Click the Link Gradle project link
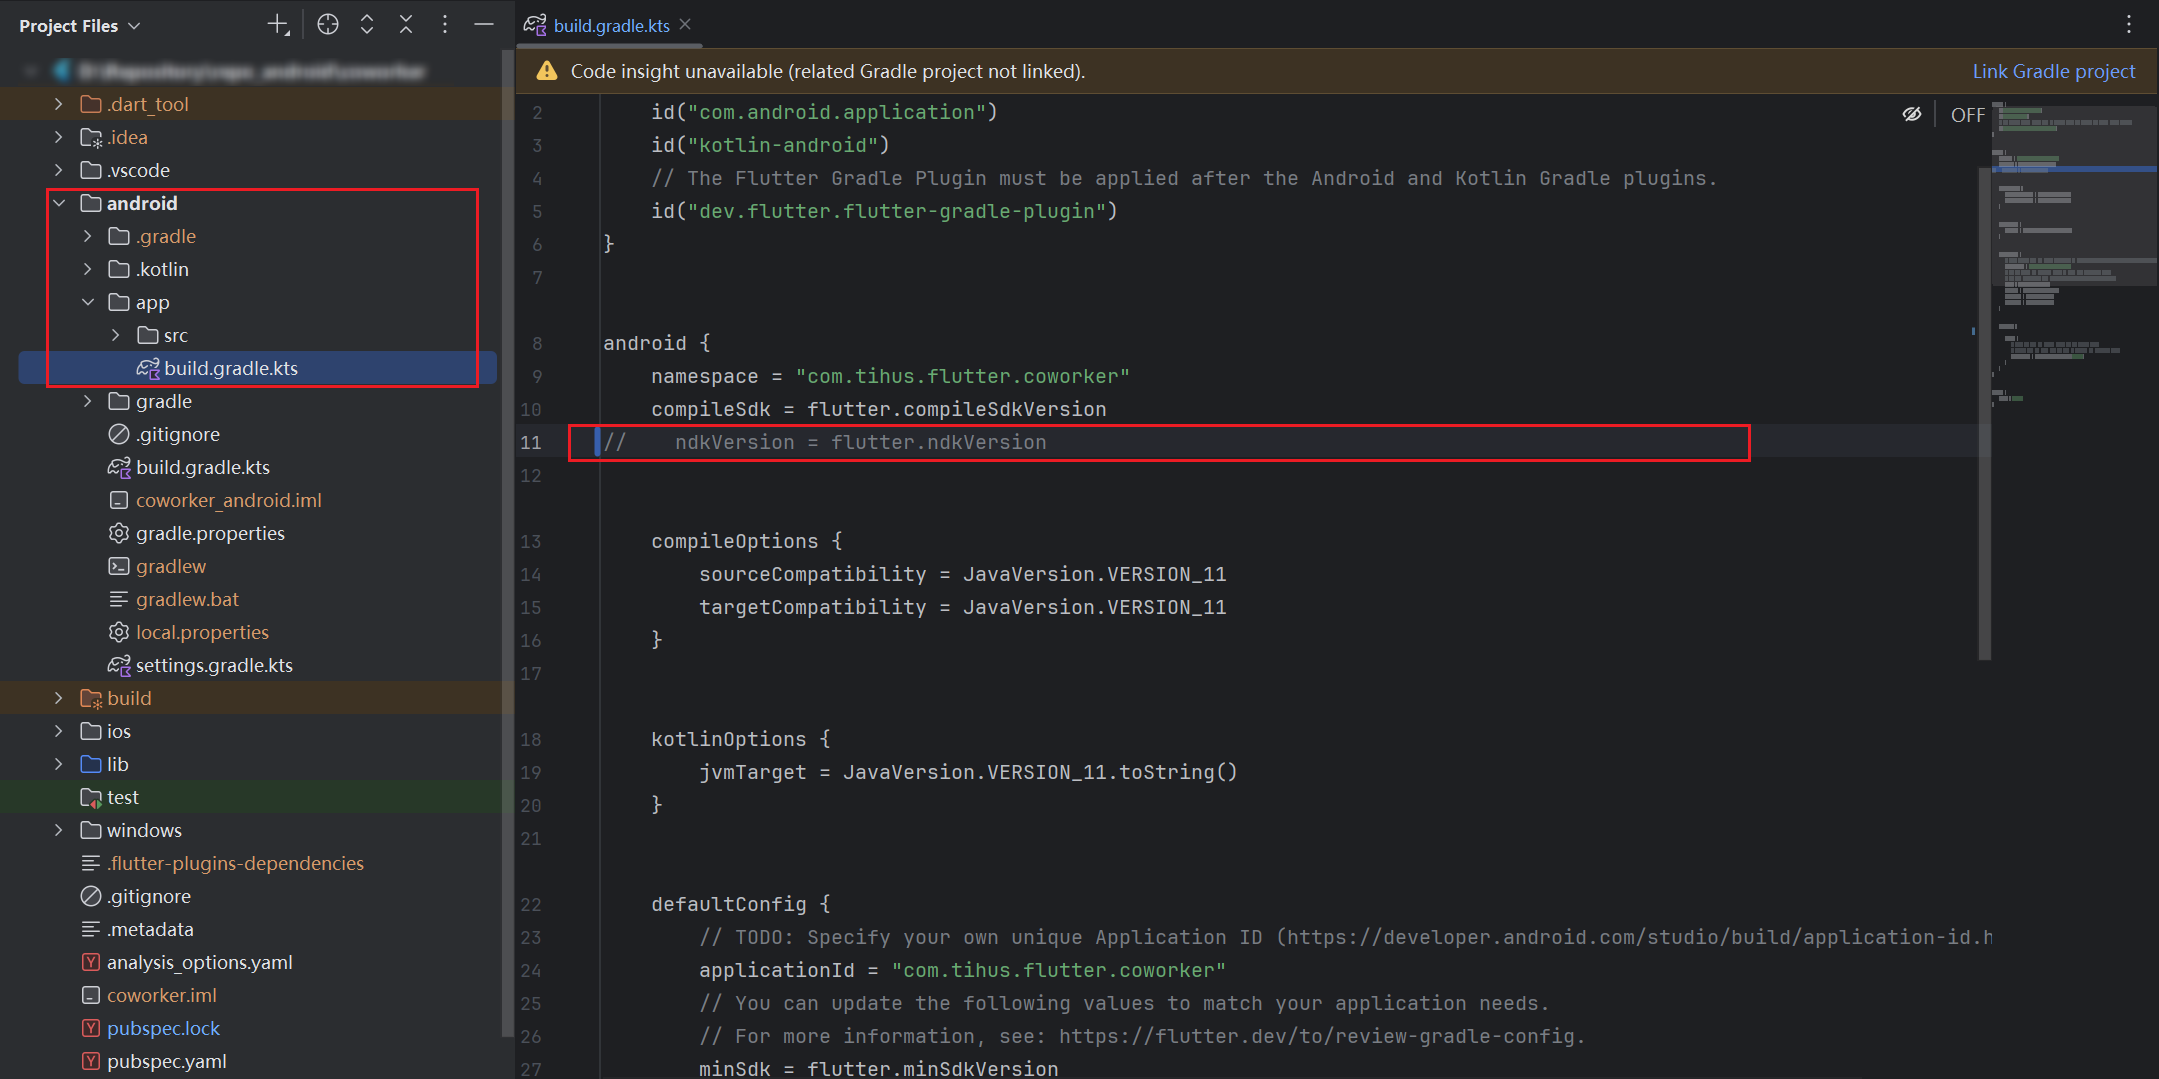Viewport: 2159px width, 1079px height. pos(2053,71)
